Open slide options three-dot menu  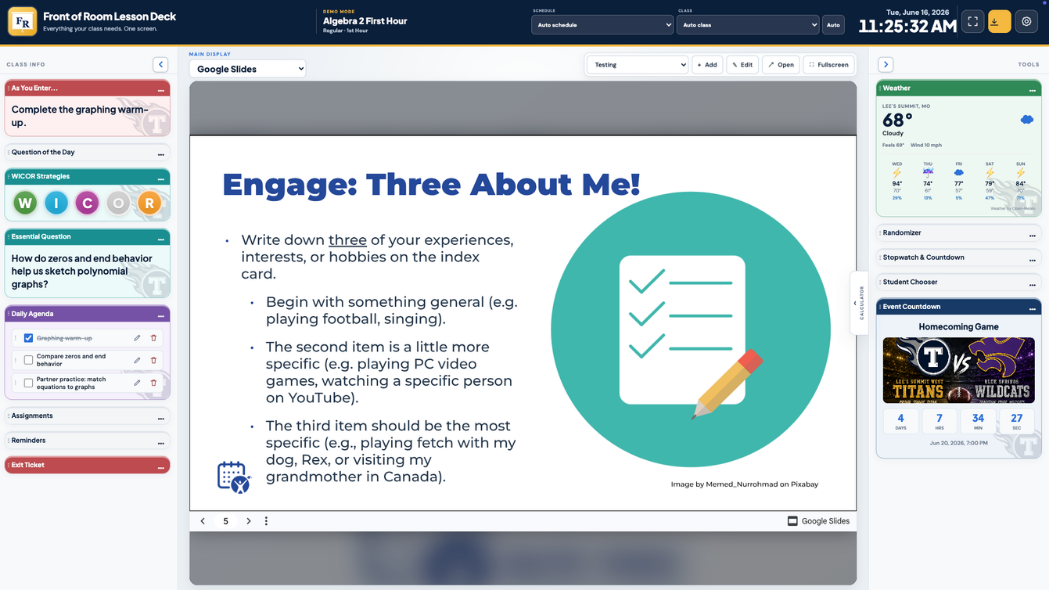[x=266, y=521]
